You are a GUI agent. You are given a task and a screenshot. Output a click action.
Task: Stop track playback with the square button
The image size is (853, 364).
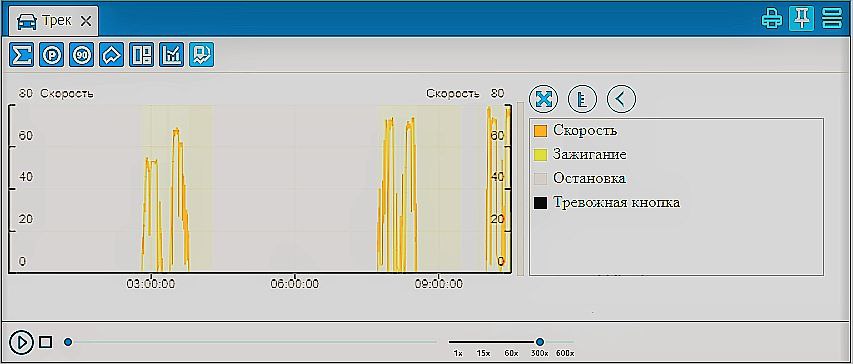(46, 342)
